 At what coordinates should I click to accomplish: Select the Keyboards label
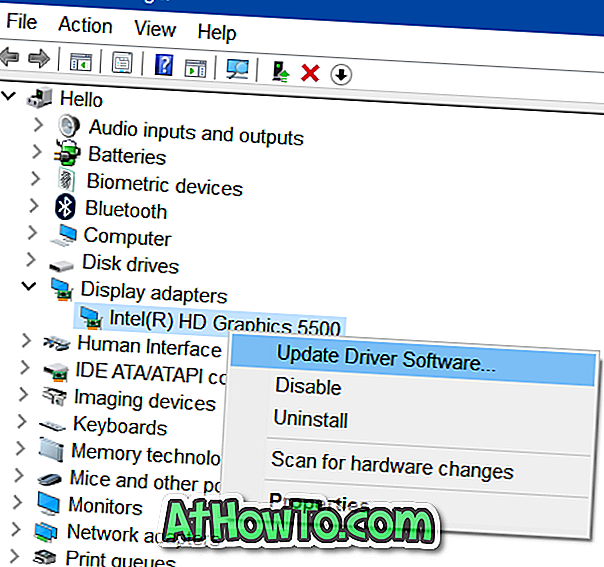click(120, 426)
